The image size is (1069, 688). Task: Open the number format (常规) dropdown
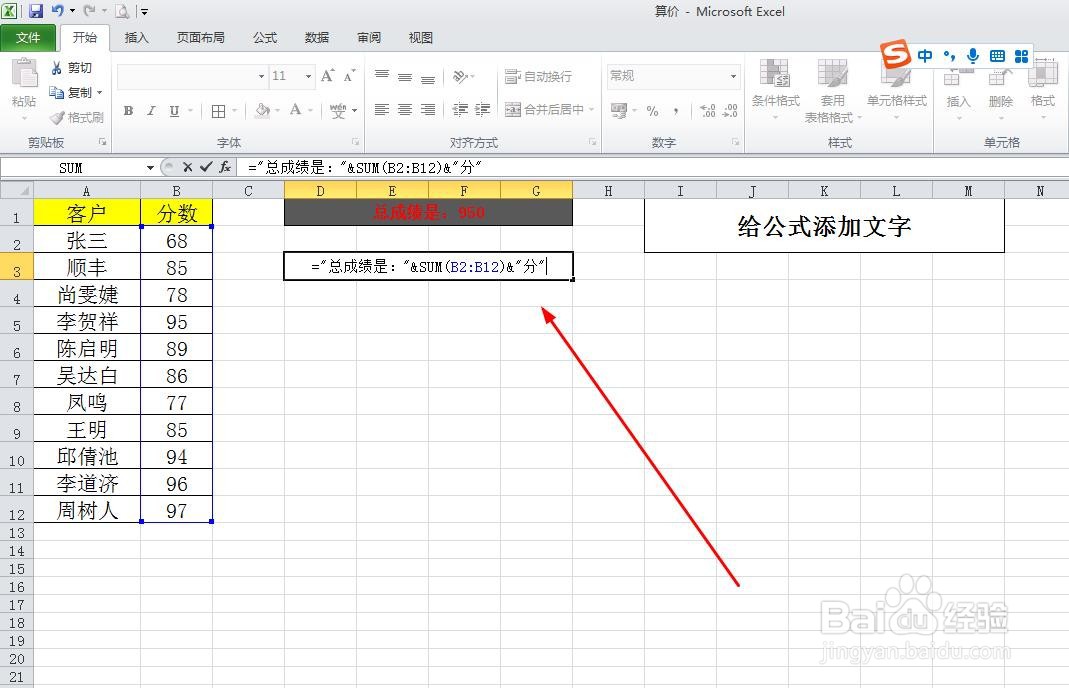[x=734, y=76]
